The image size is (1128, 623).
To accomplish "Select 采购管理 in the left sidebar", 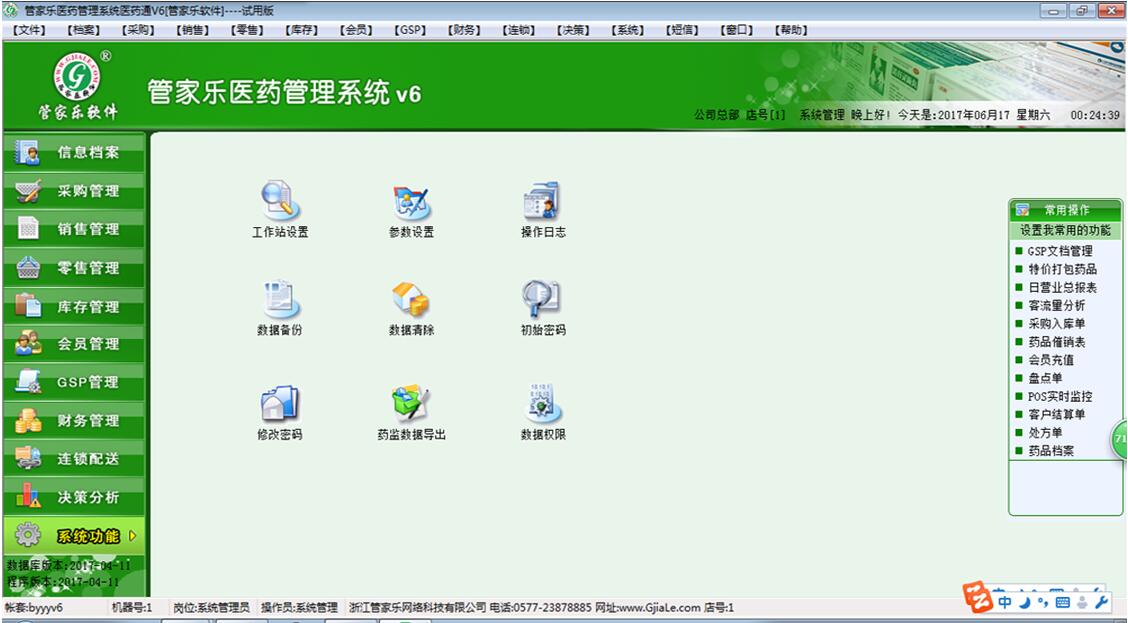I will (x=74, y=191).
